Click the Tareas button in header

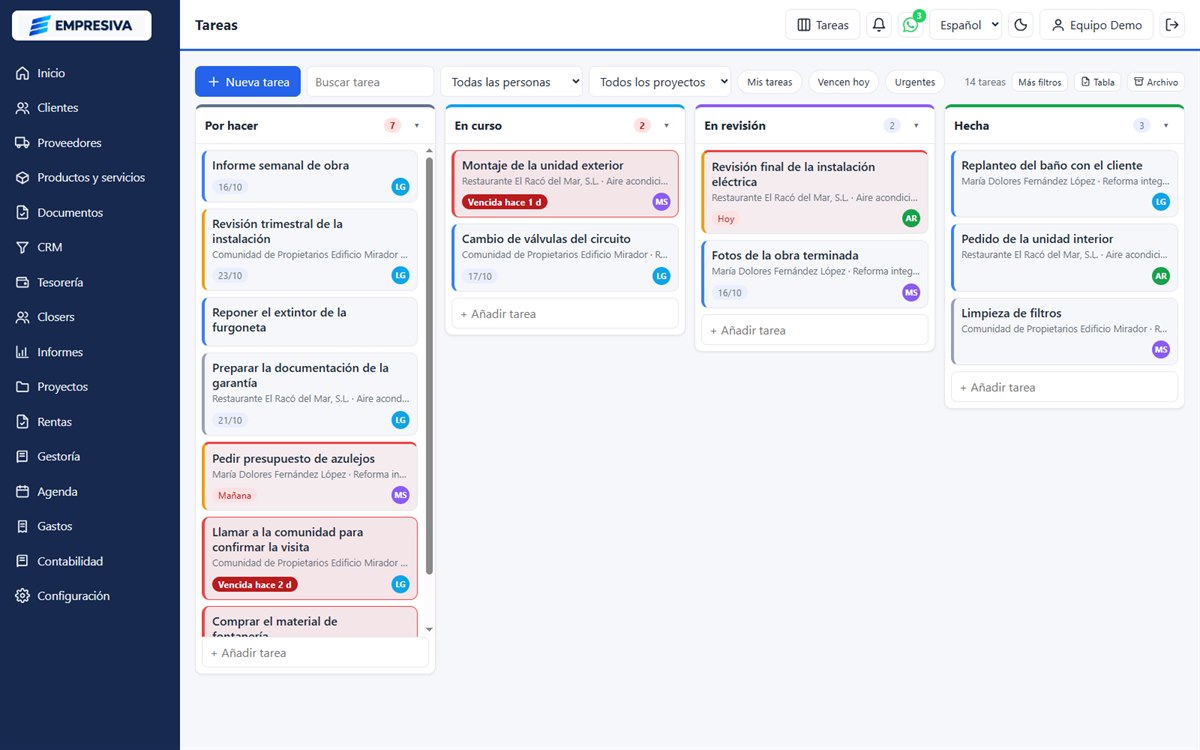(x=822, y=25)
